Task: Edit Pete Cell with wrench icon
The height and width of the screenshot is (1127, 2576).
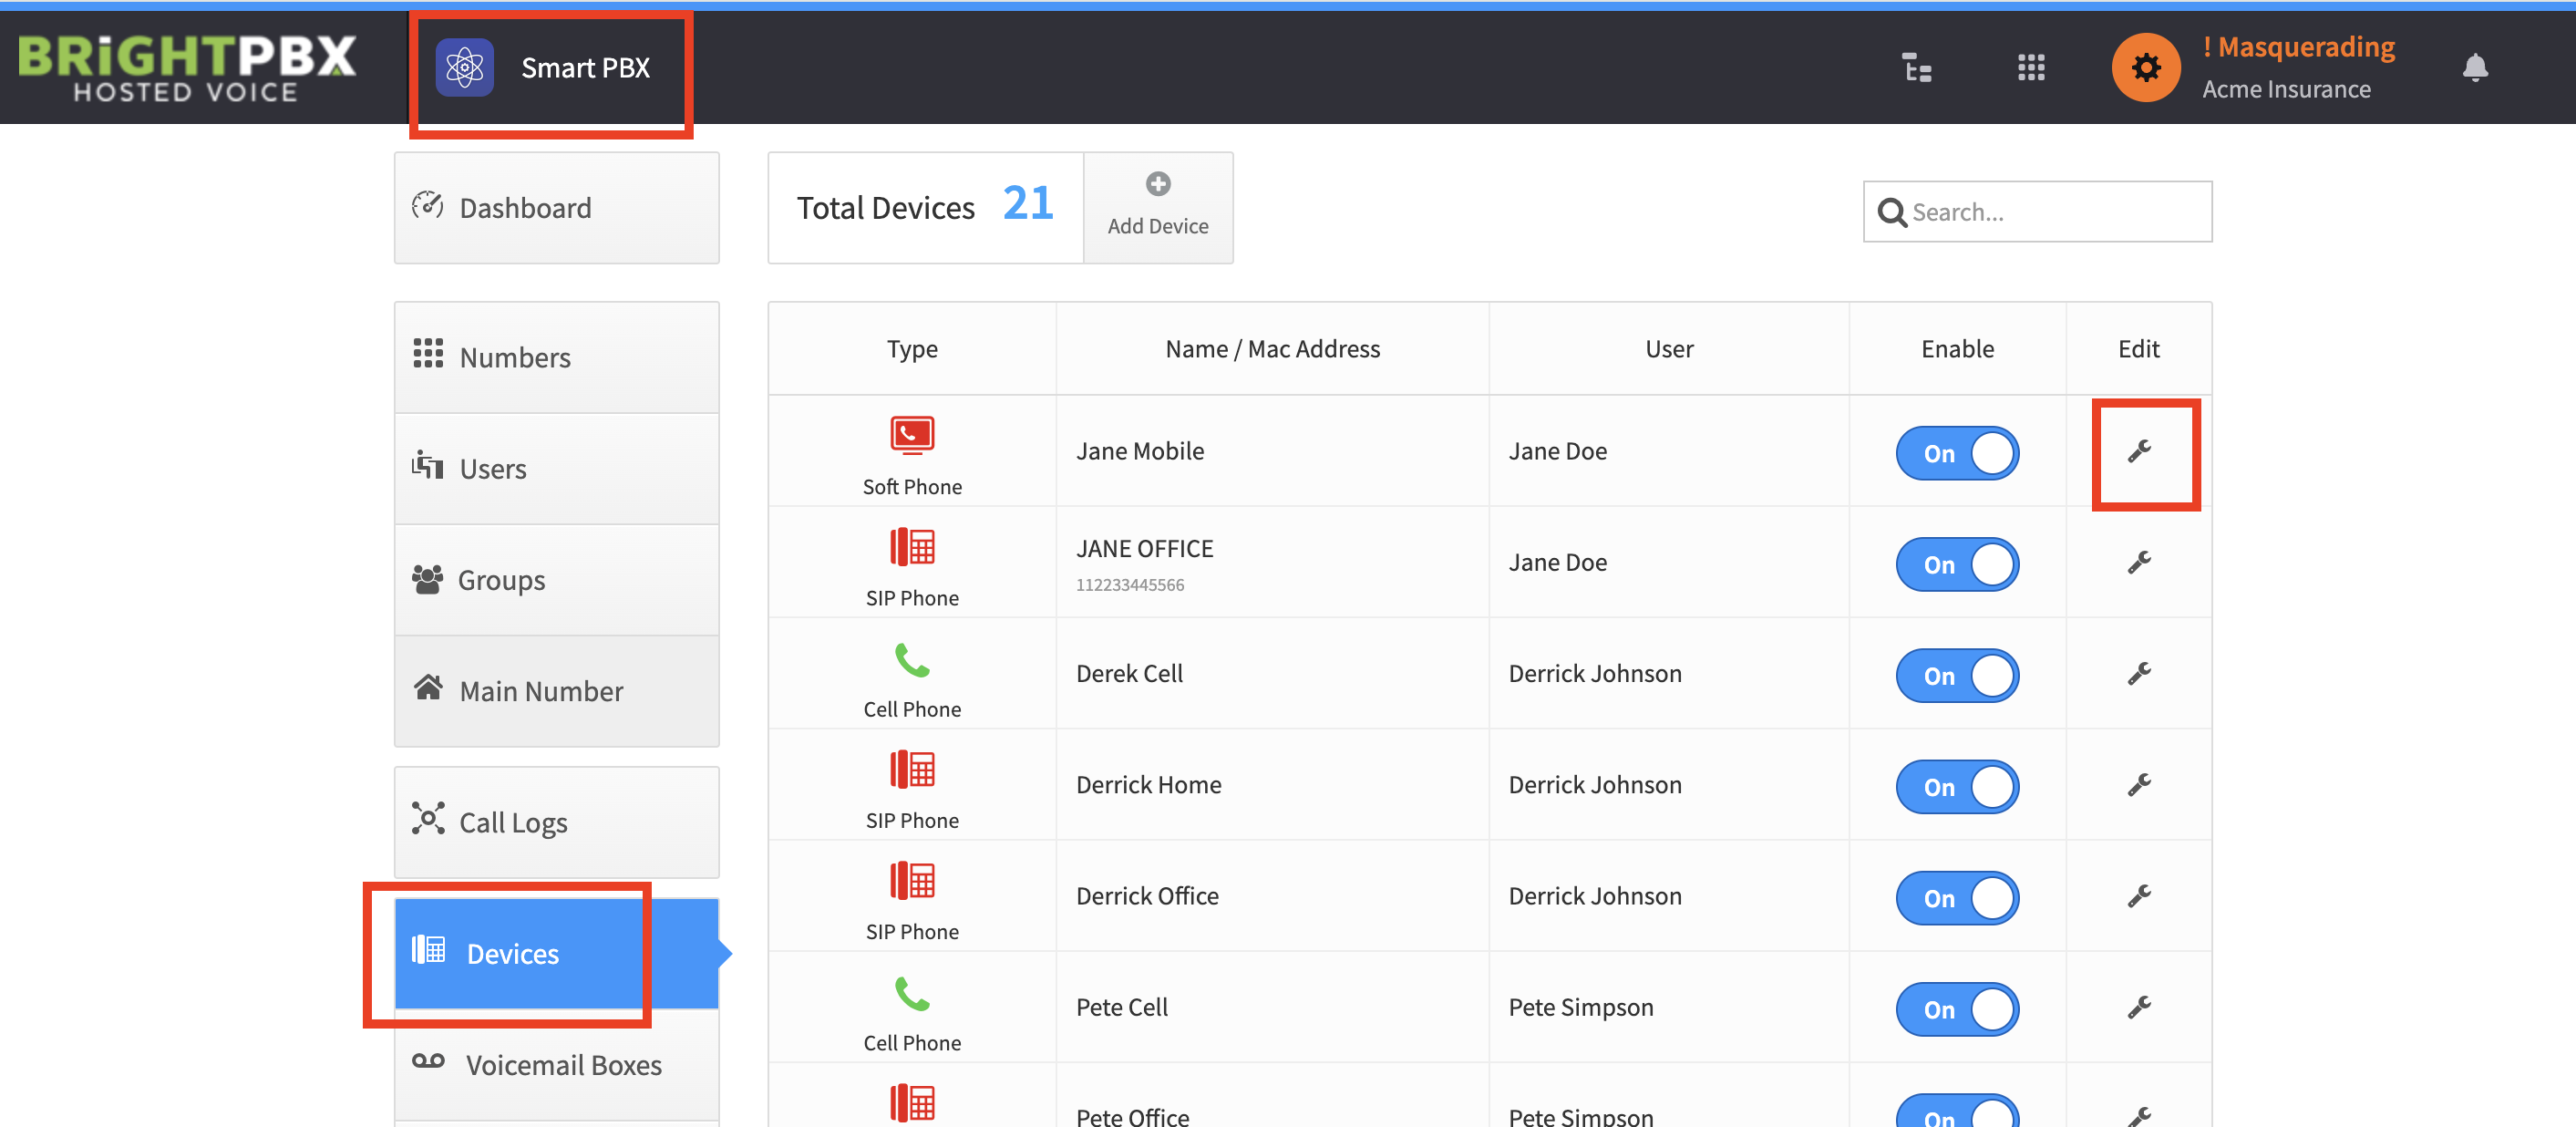Action: coord(2138,1007)
